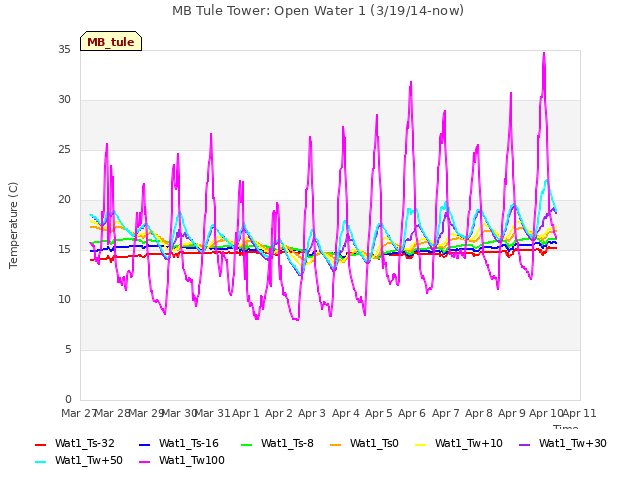Click the y-axis tick label 30
Image resolution: width=640 pixels, height=480 pixels.
pyautogui.click(x=64, y=100)
